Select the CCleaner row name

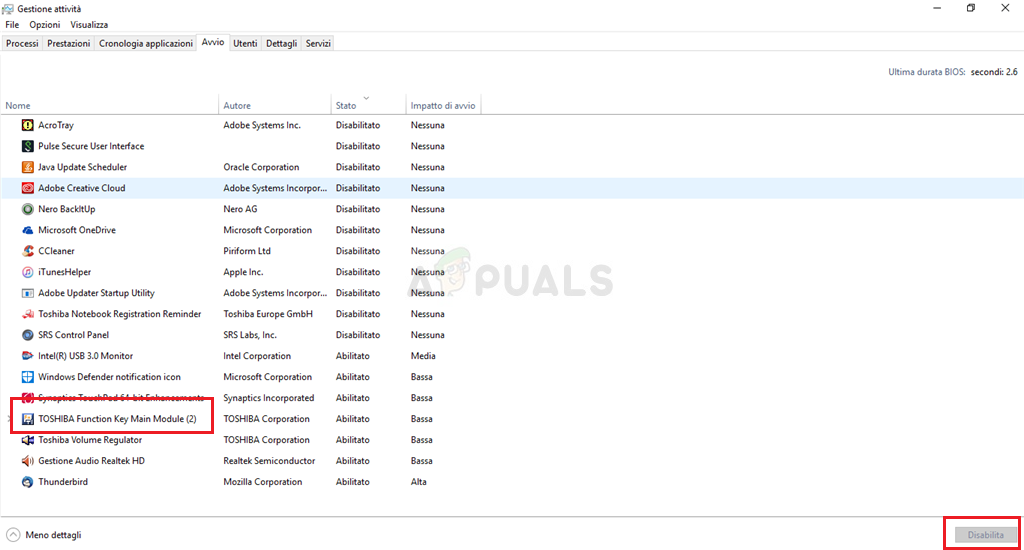point(56,251)
